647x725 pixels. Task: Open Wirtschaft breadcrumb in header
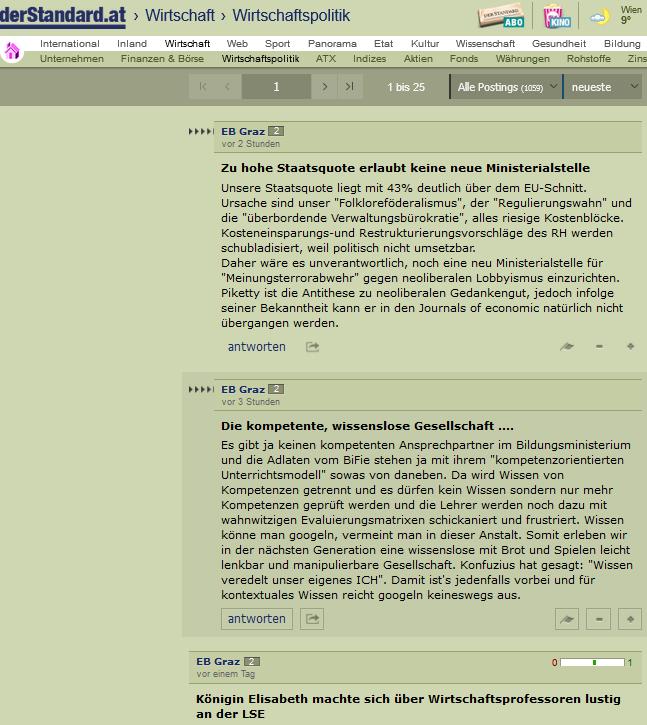pyautogui.click(x=180, y=15)
